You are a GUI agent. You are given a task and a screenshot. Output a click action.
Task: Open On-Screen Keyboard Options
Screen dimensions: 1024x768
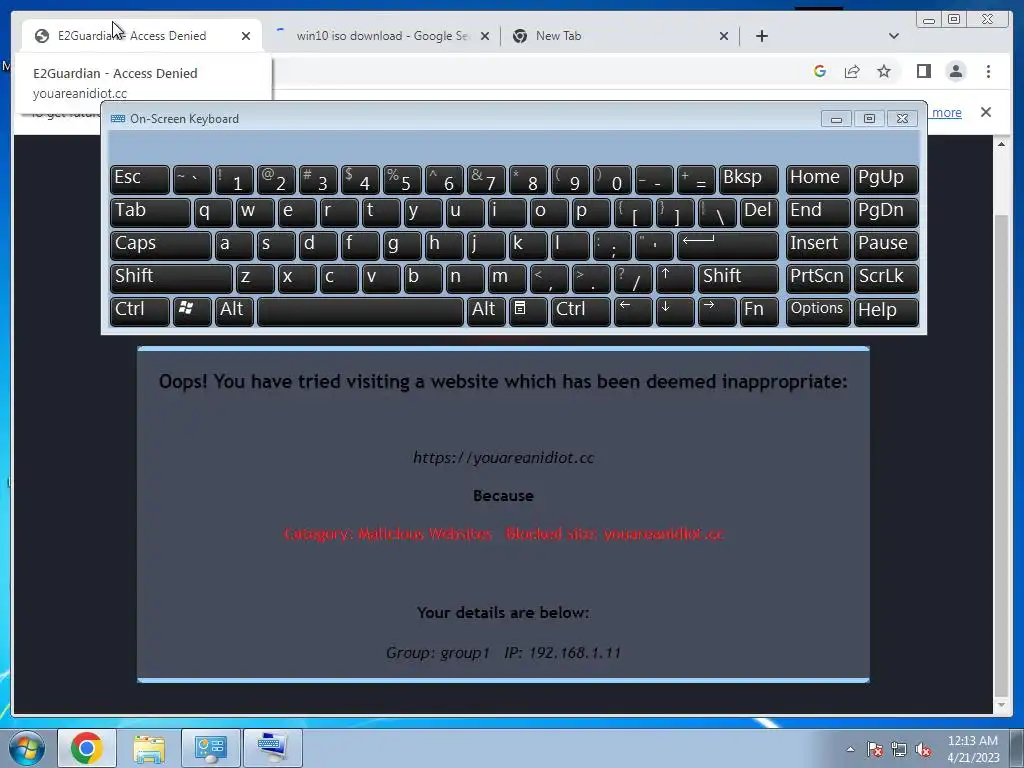coord(818,310)
